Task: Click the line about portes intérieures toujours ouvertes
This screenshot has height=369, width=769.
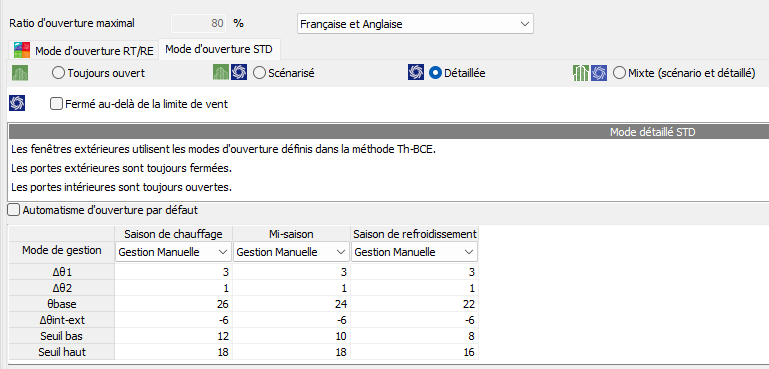Action: (x=121, y=187)
